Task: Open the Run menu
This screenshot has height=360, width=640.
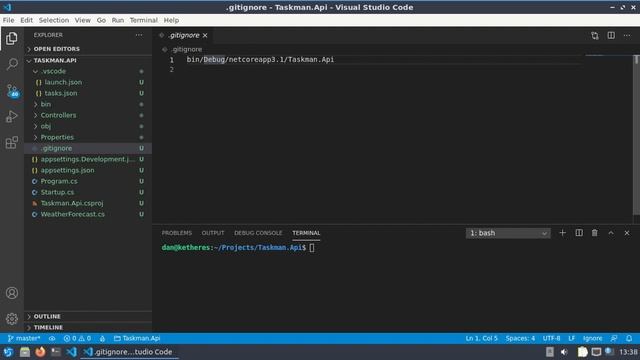Action: [118, 20]
